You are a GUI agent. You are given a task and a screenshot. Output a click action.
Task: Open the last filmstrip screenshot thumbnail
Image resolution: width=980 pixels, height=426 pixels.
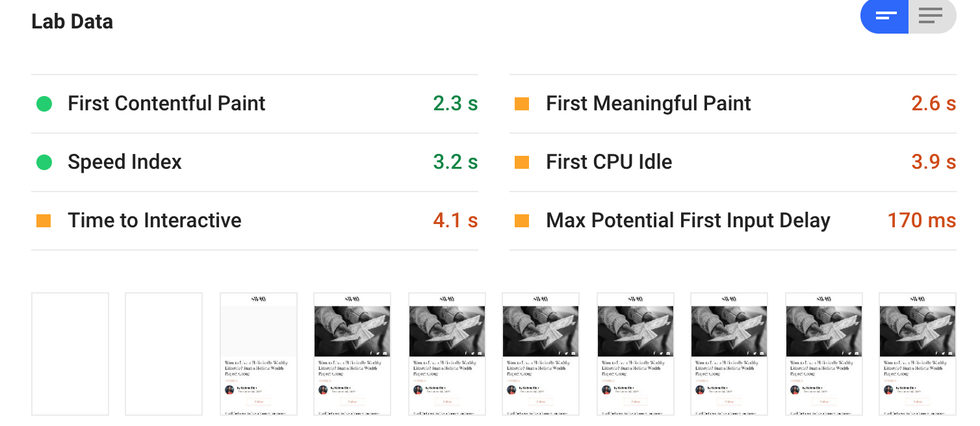pos(917,354)
